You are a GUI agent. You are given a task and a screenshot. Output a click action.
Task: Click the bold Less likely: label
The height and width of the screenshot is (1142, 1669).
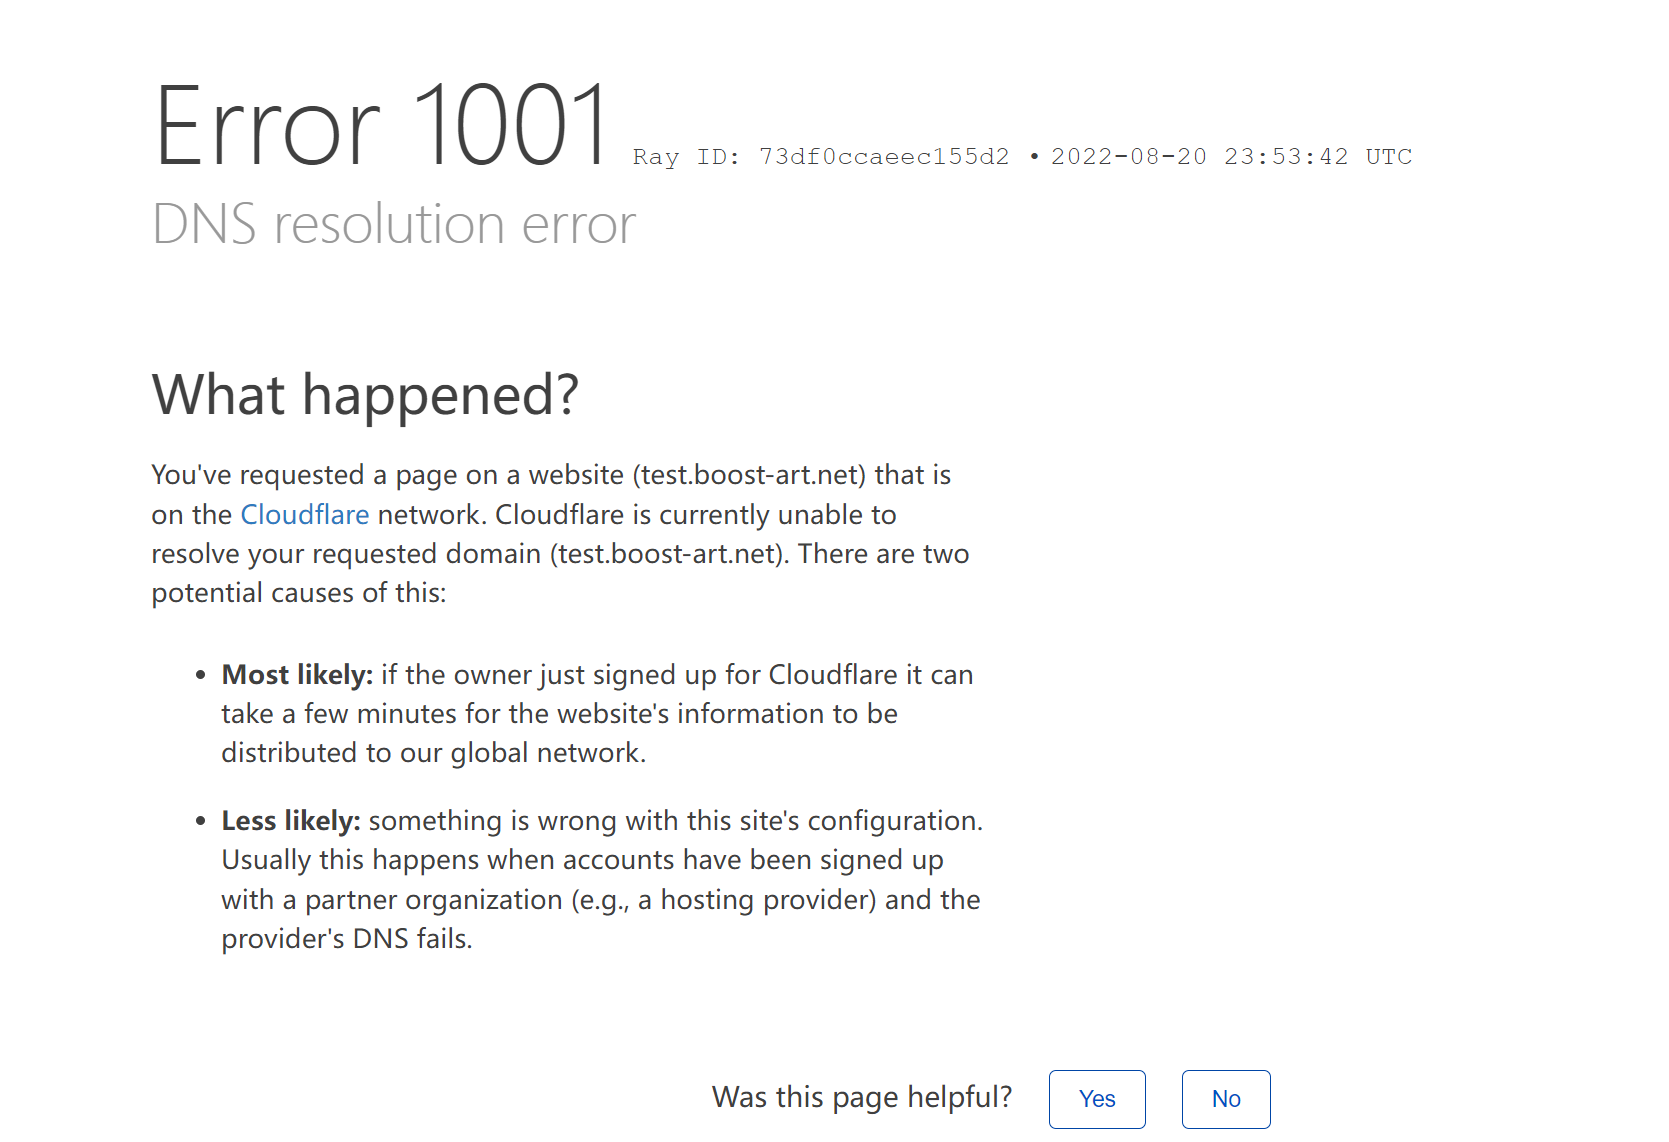pyautogui.click(x=291, y=821)
